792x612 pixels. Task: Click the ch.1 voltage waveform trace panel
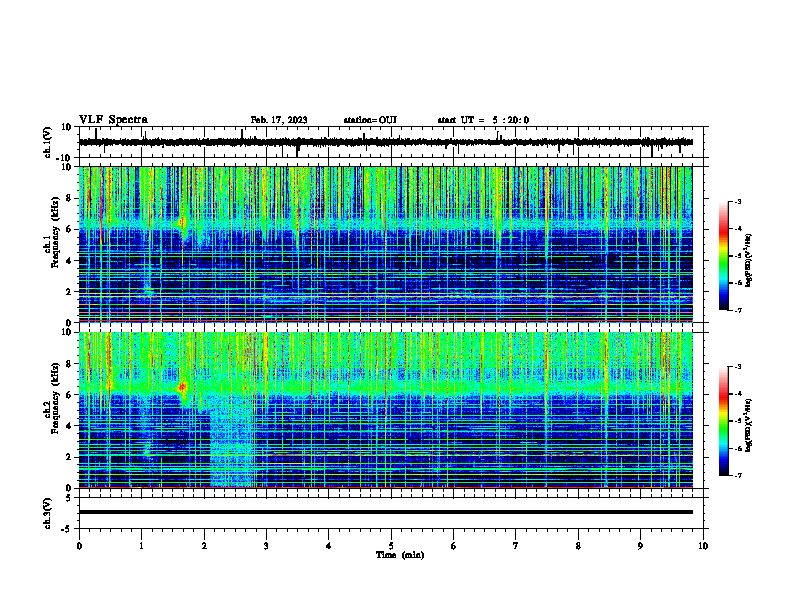[386, 142]
